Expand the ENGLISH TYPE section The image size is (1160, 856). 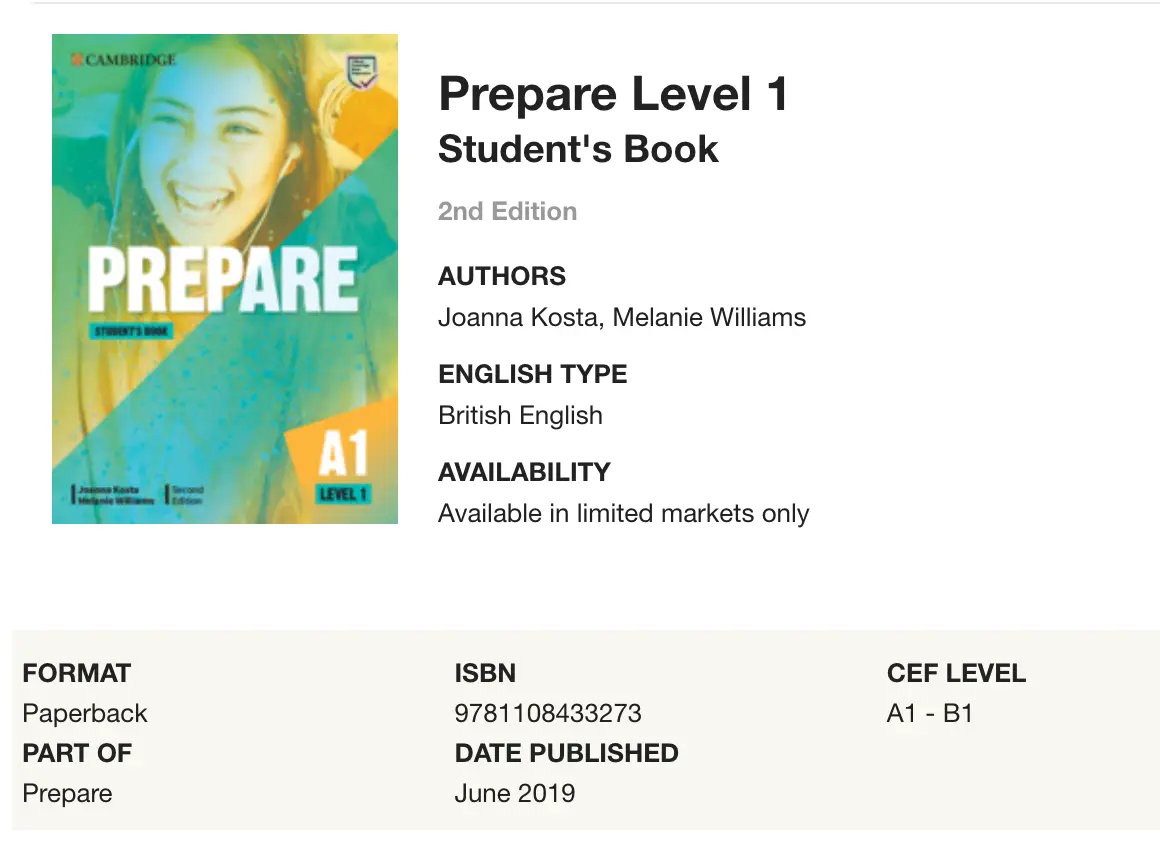[x=533, y=374]
